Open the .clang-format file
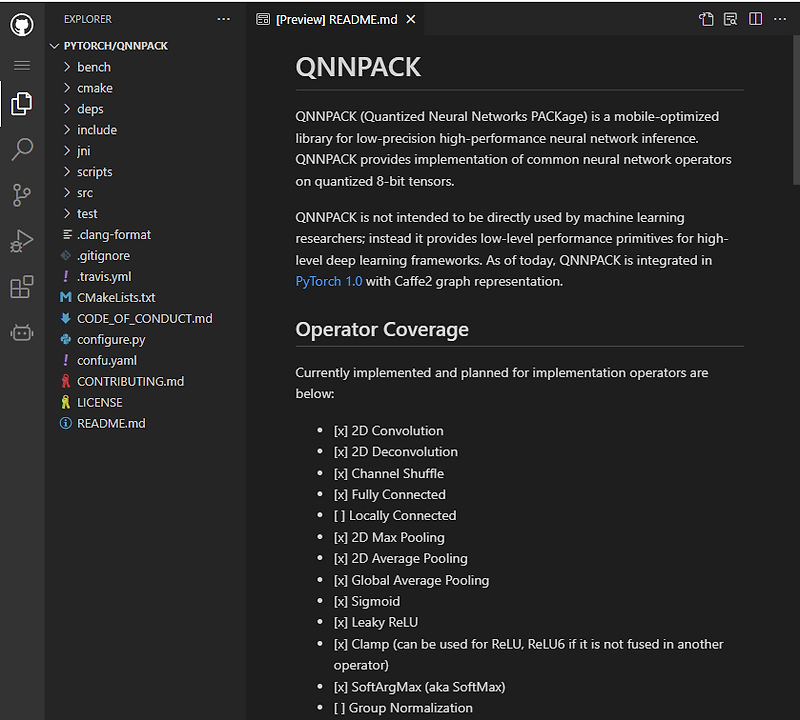800x720 pixels. 114,235
